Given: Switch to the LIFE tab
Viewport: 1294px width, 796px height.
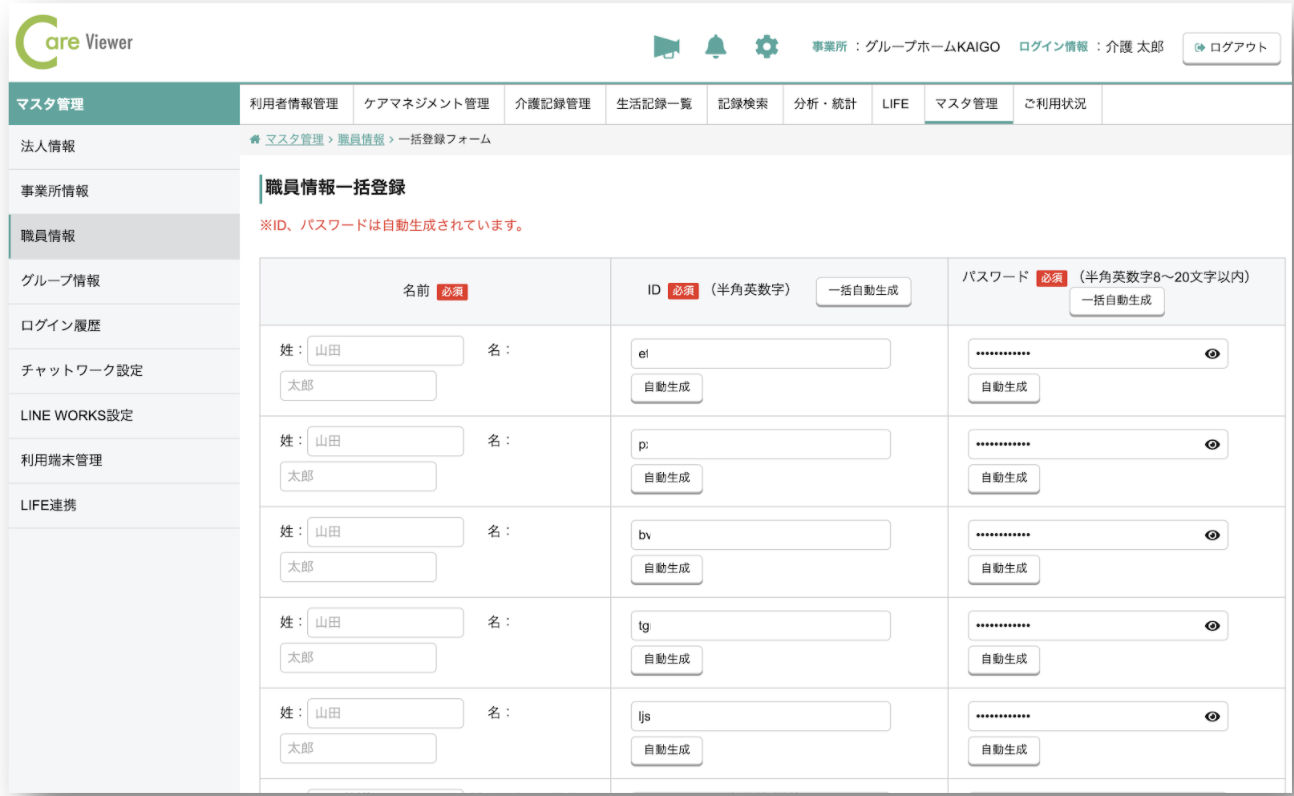Looking at the screenshot, I should [897, 104].
